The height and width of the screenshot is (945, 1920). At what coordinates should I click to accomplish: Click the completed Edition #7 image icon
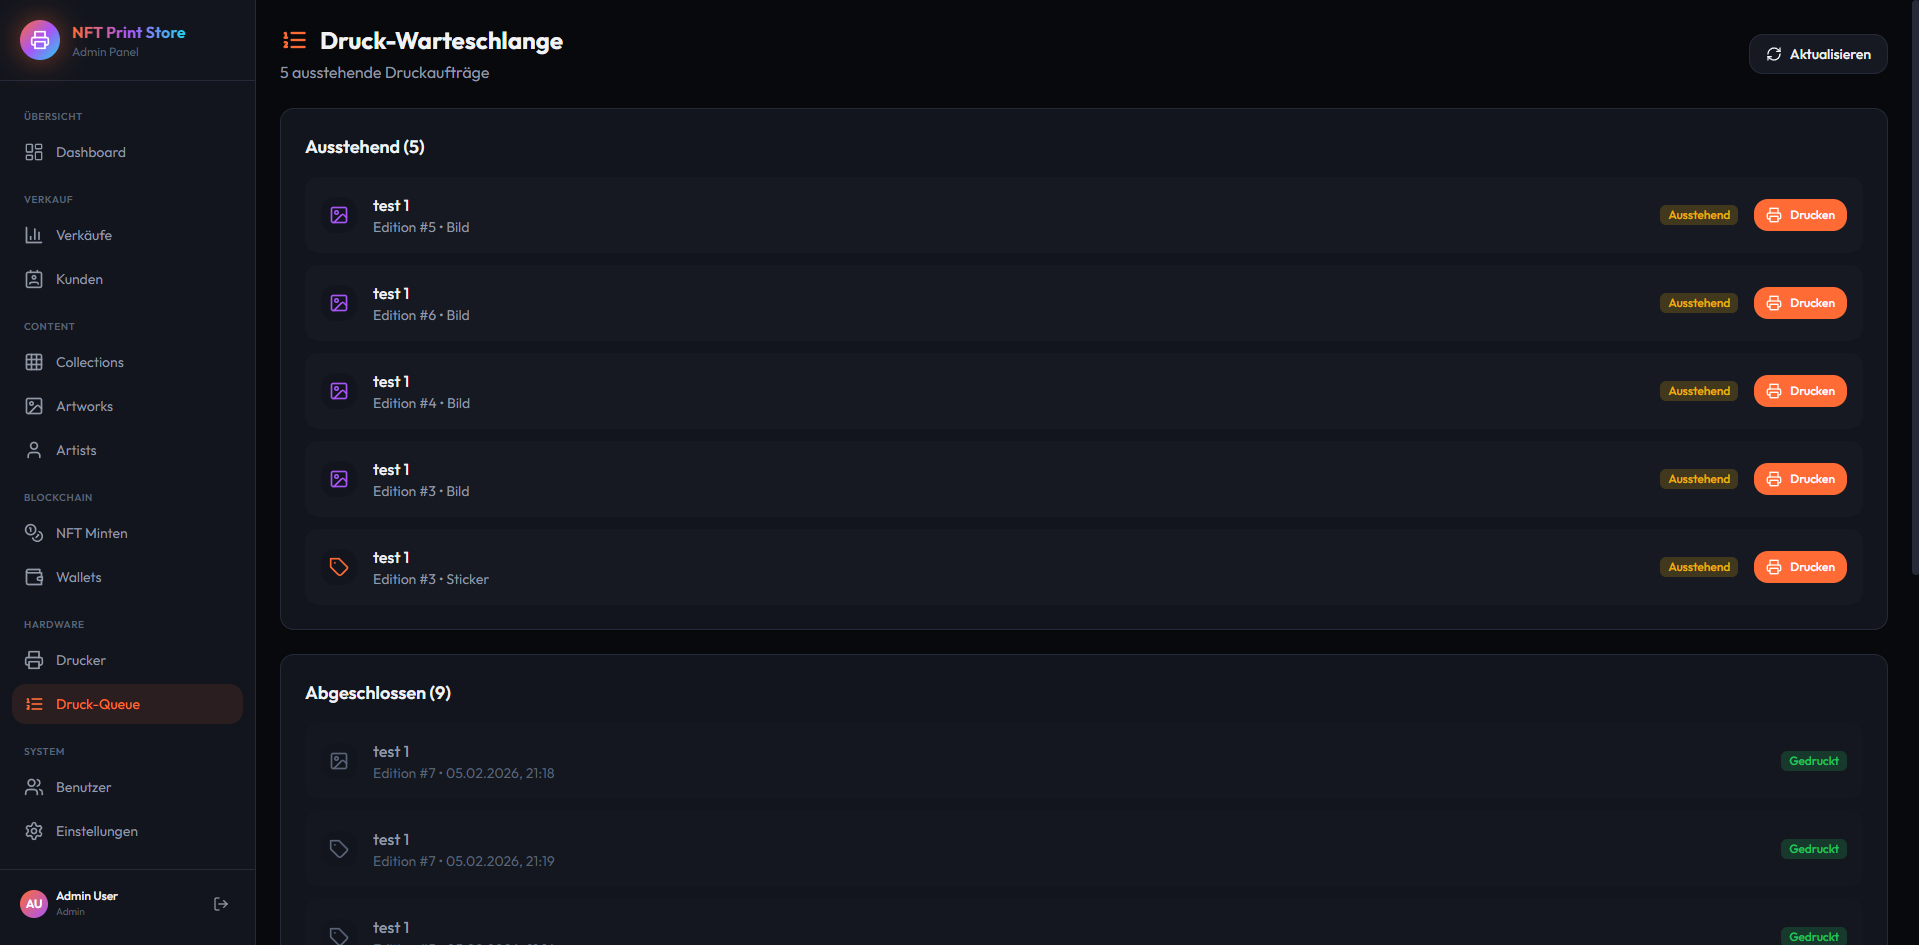[x=339, y=761]
